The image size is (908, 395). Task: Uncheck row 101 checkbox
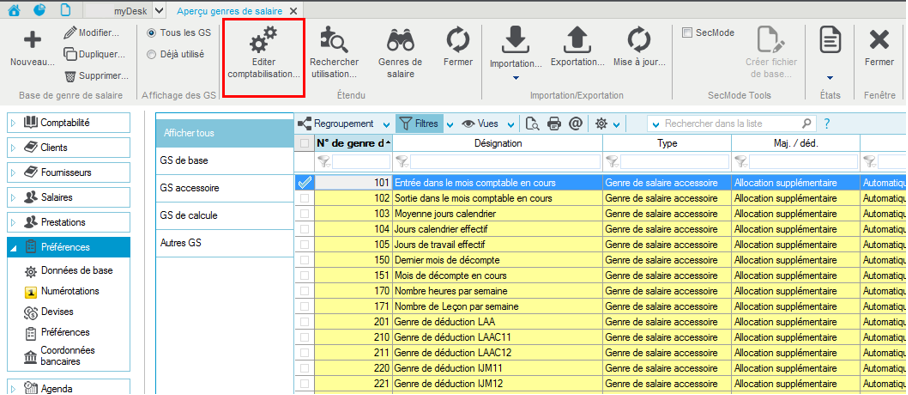[304, 183]
